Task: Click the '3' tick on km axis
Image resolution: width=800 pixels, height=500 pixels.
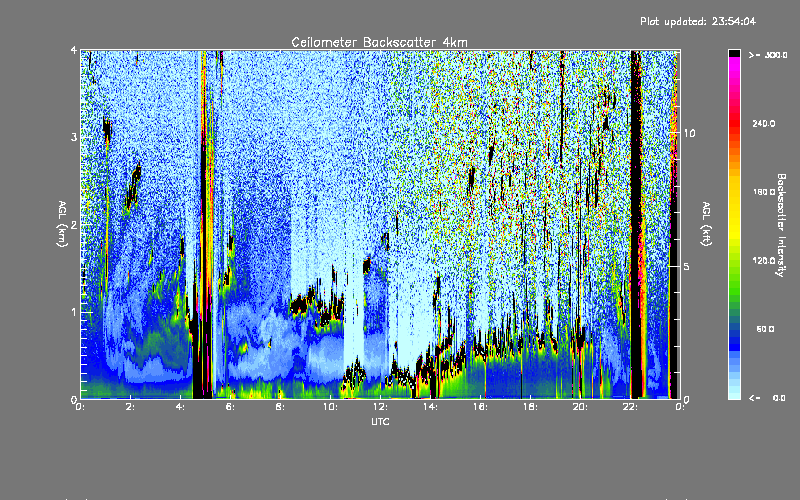Action: pyautogui.click(x=74, y=137)
